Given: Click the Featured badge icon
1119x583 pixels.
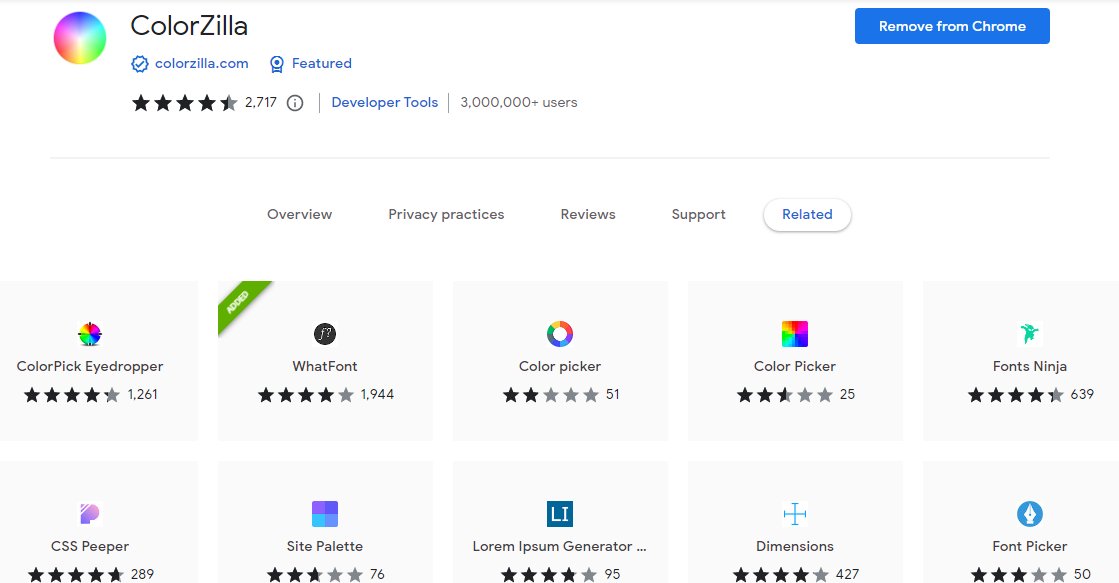Looking at the screenshot, I should click(277, 63).
